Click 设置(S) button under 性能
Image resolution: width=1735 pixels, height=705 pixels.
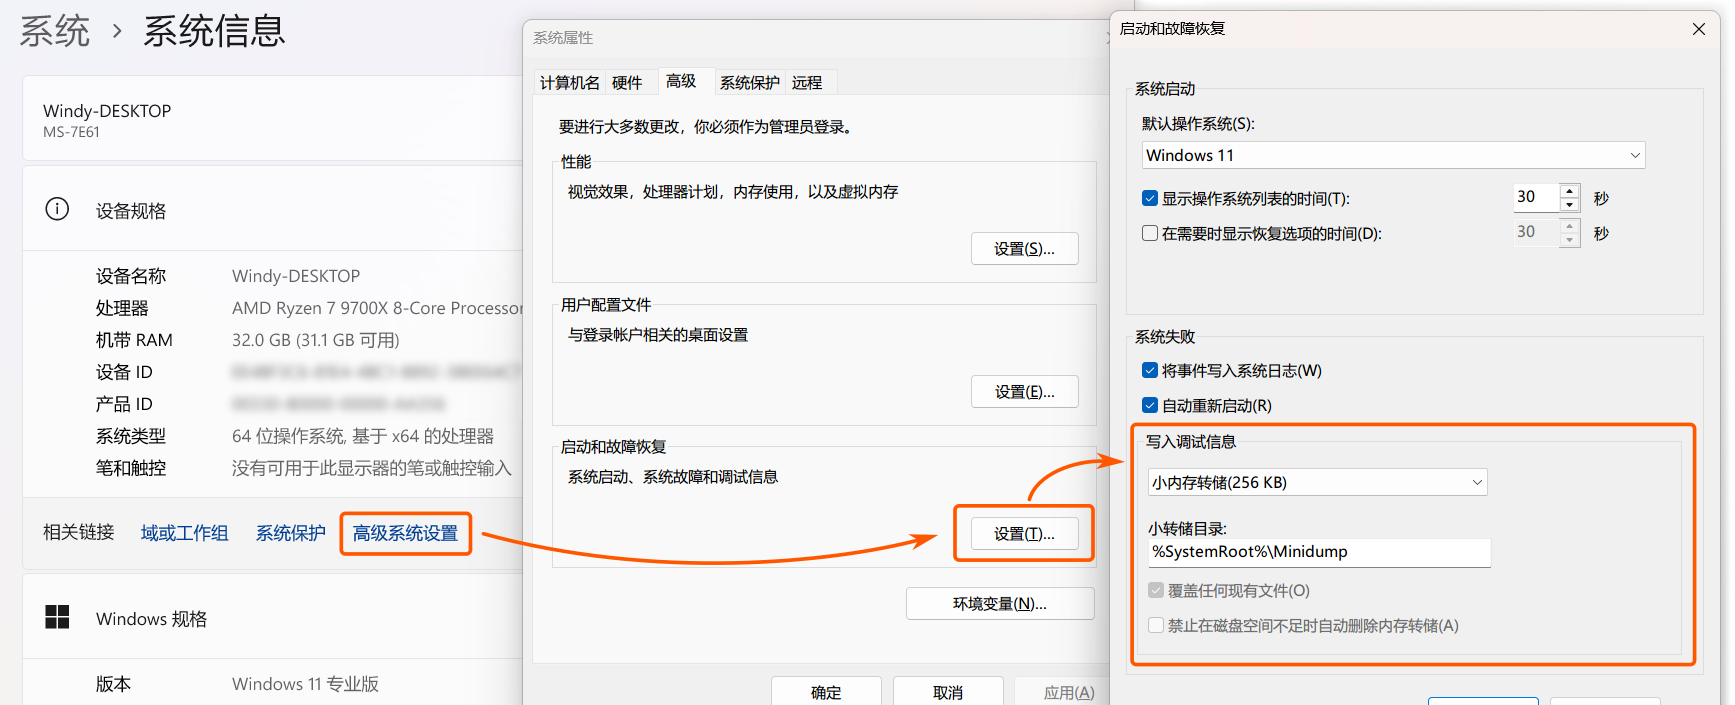[x=1024, y=249]
